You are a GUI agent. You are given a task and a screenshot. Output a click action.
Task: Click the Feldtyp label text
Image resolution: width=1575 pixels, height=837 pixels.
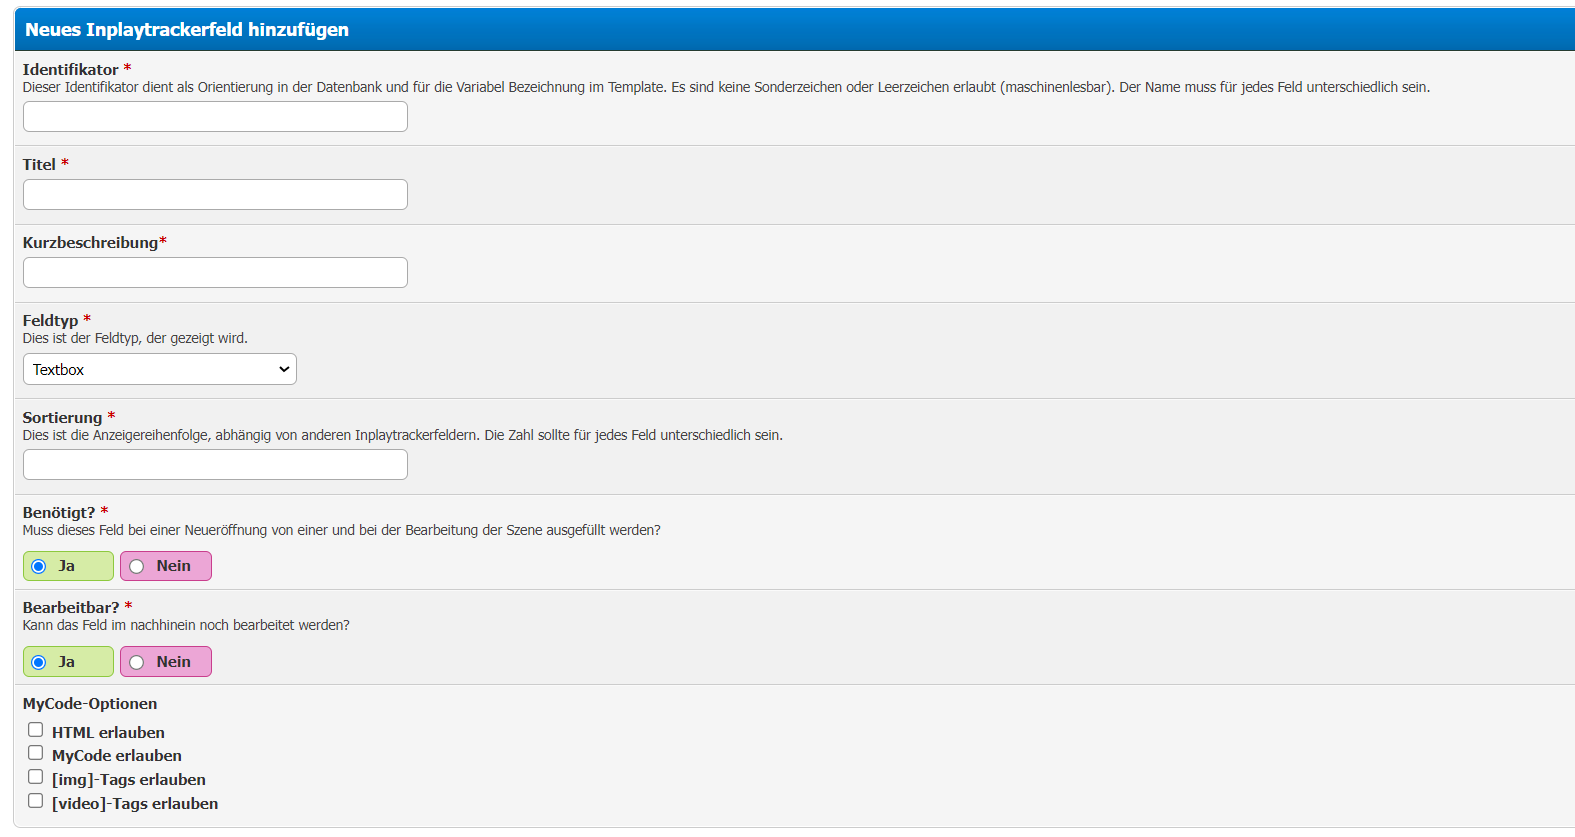(50, 320)
